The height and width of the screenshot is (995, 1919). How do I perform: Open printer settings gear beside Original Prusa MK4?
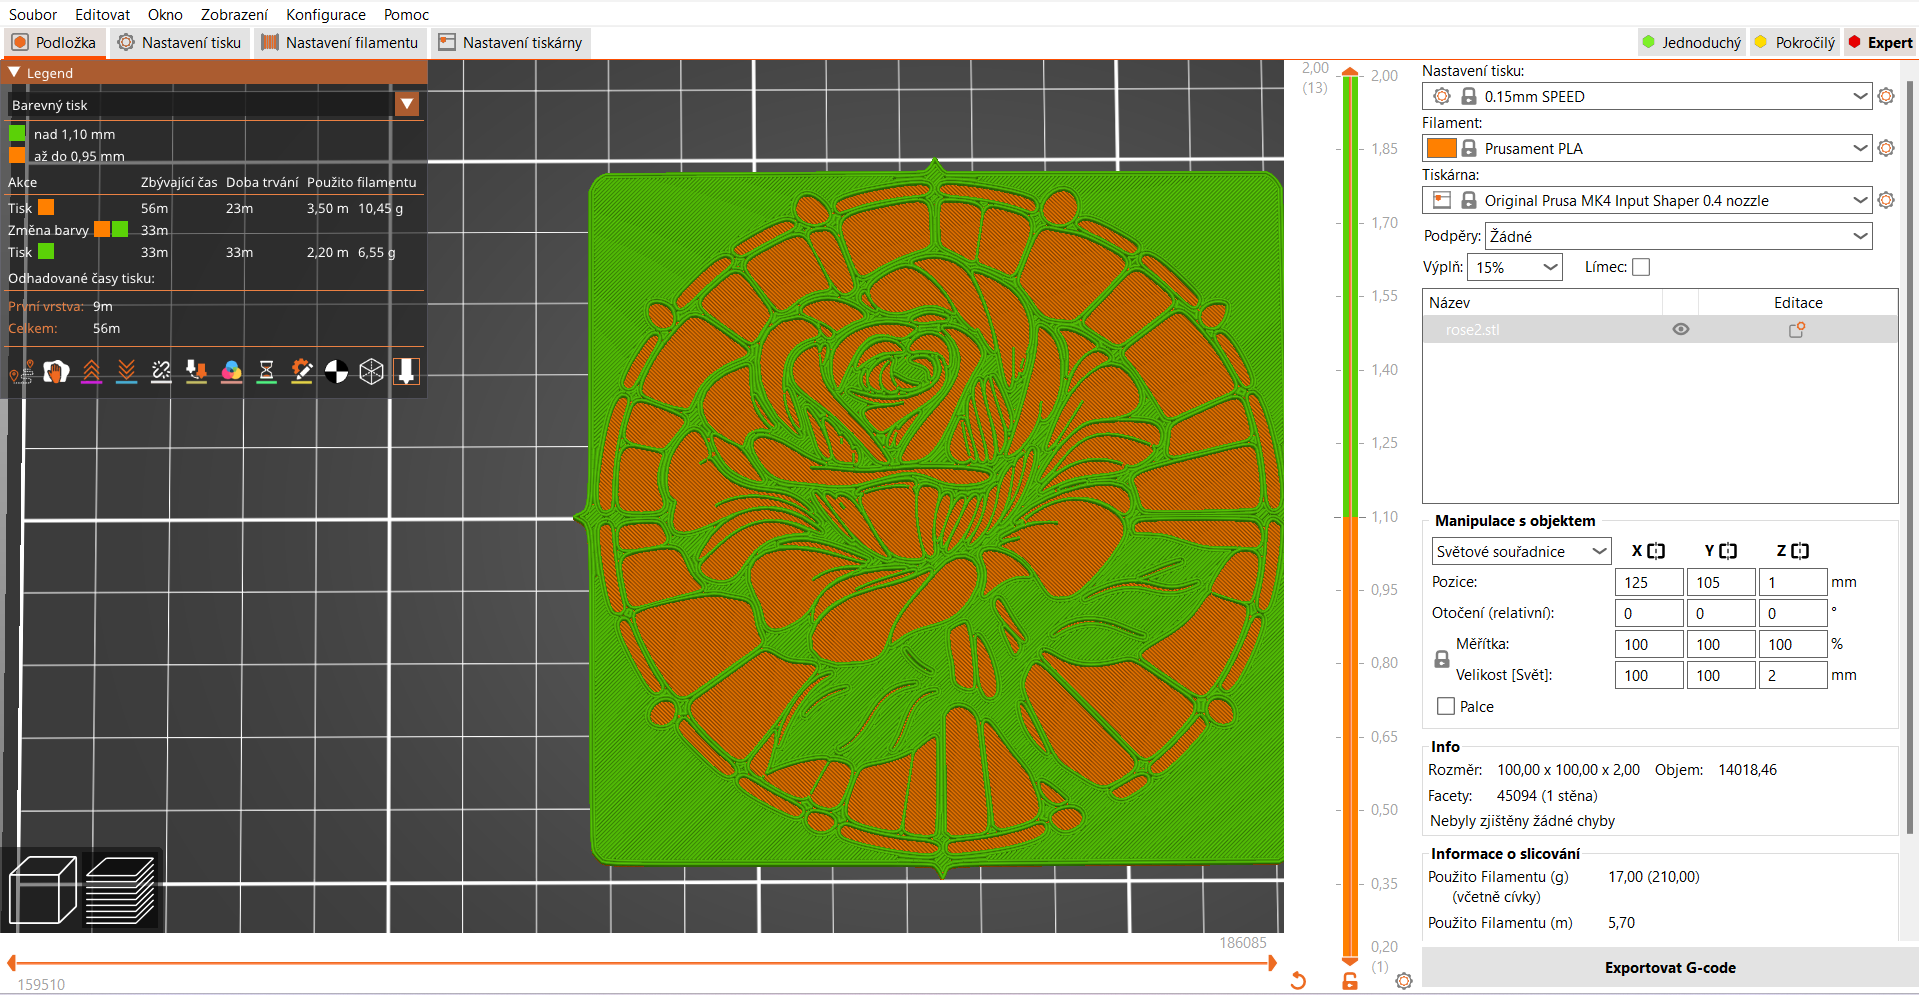(x=1886, y=200)
